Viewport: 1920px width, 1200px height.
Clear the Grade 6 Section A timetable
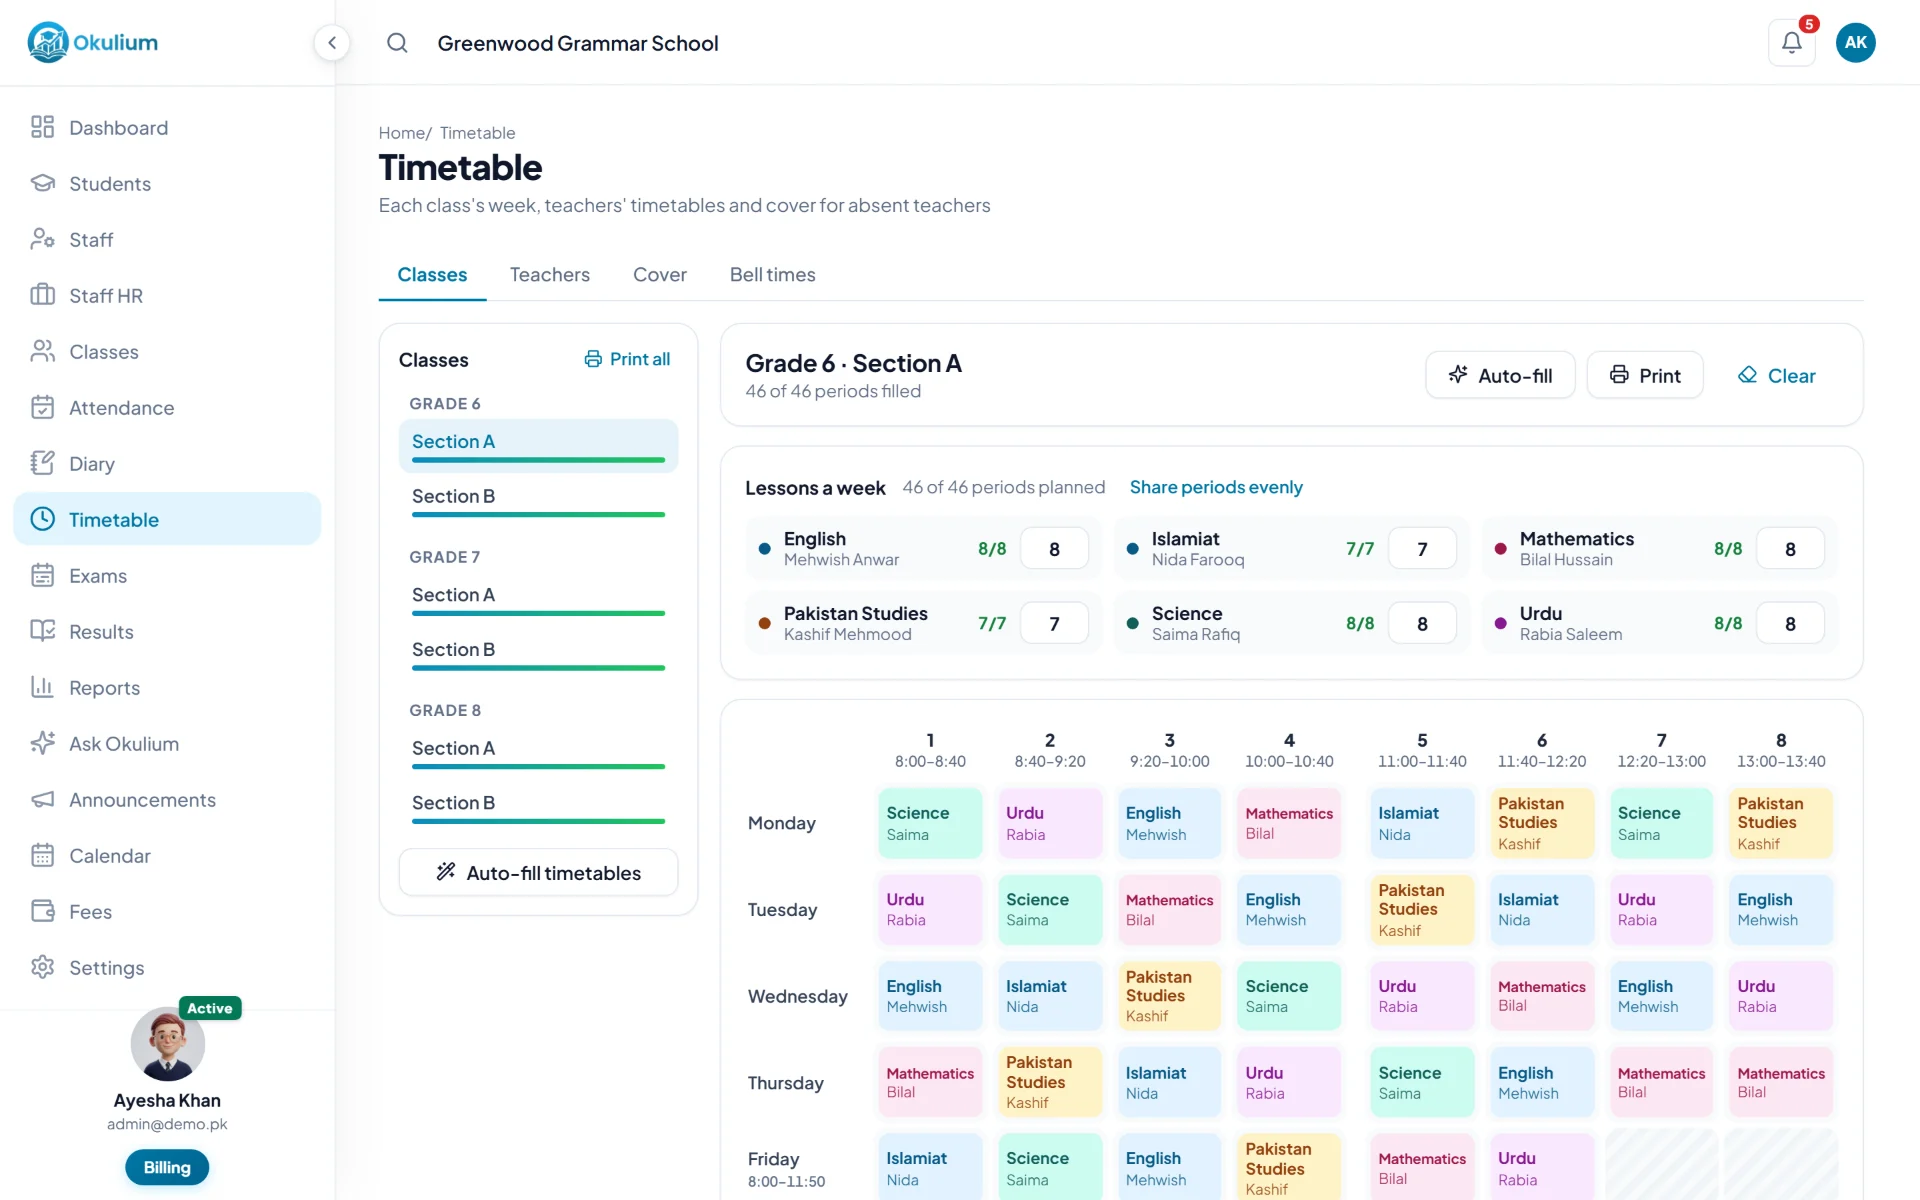click(1776, 376)
